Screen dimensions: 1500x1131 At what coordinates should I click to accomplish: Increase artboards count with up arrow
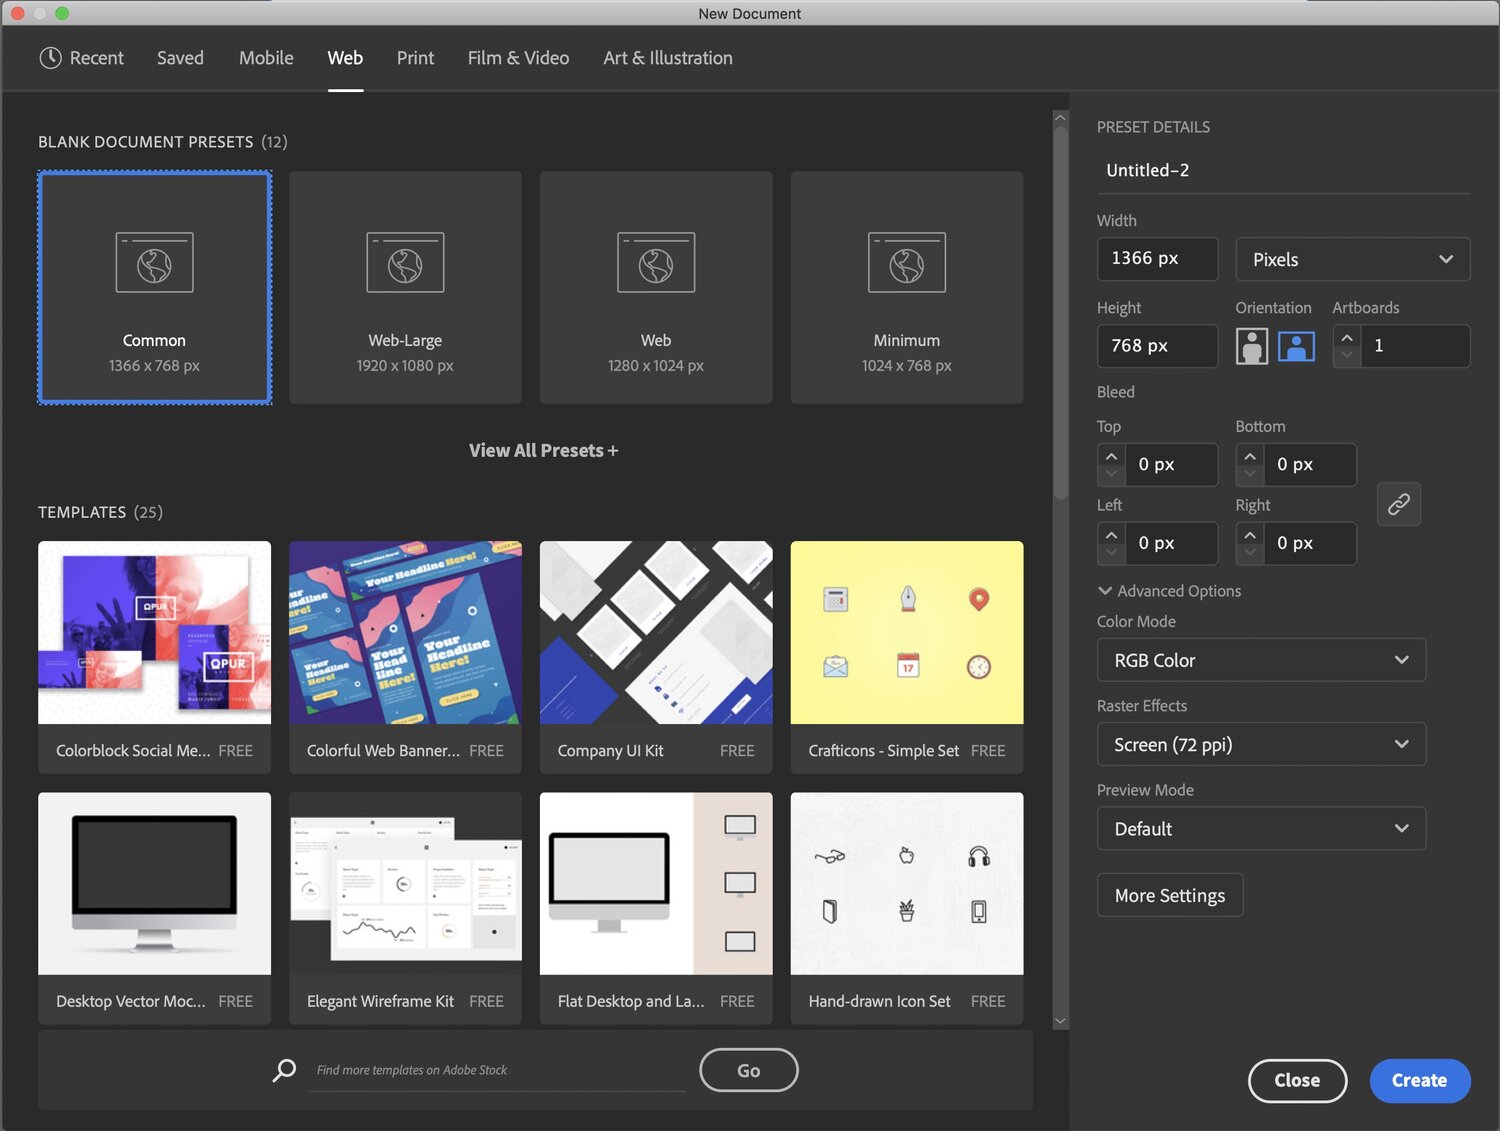coord(1347,337)
